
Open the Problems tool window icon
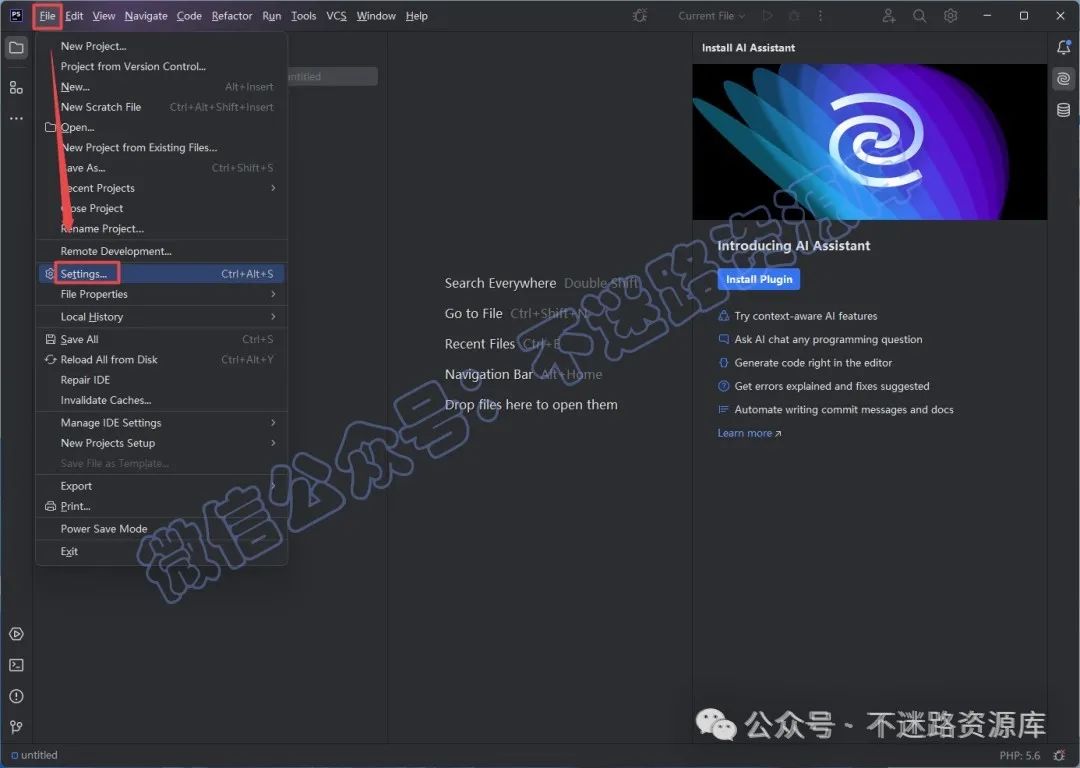tap(17, 696)
